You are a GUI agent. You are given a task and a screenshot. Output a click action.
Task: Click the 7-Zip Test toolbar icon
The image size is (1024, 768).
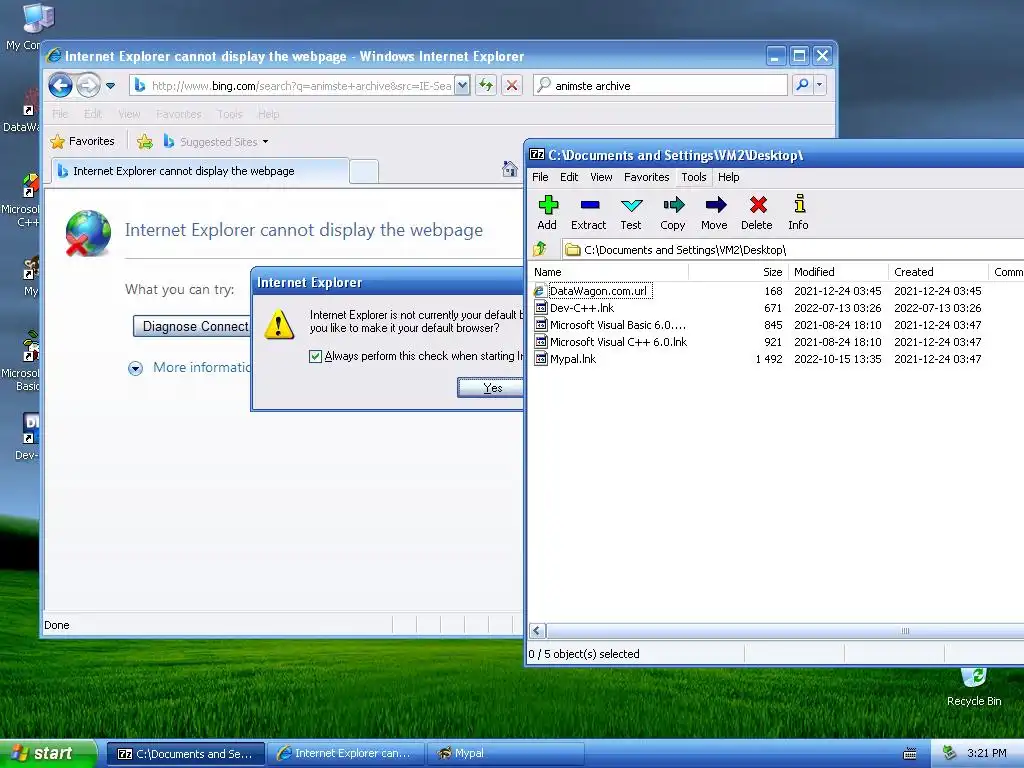point(631,212)
